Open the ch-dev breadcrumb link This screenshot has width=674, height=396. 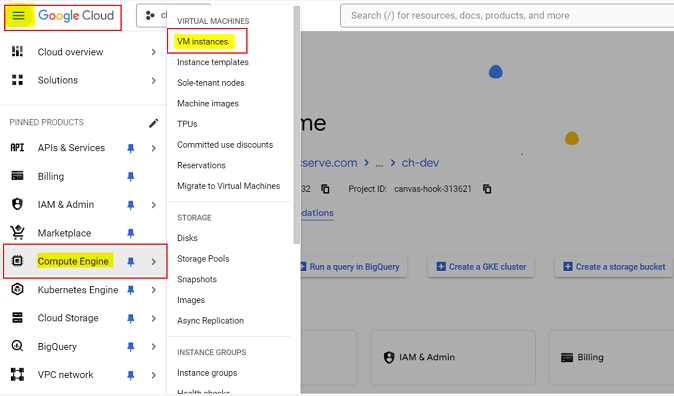[420, 163]
